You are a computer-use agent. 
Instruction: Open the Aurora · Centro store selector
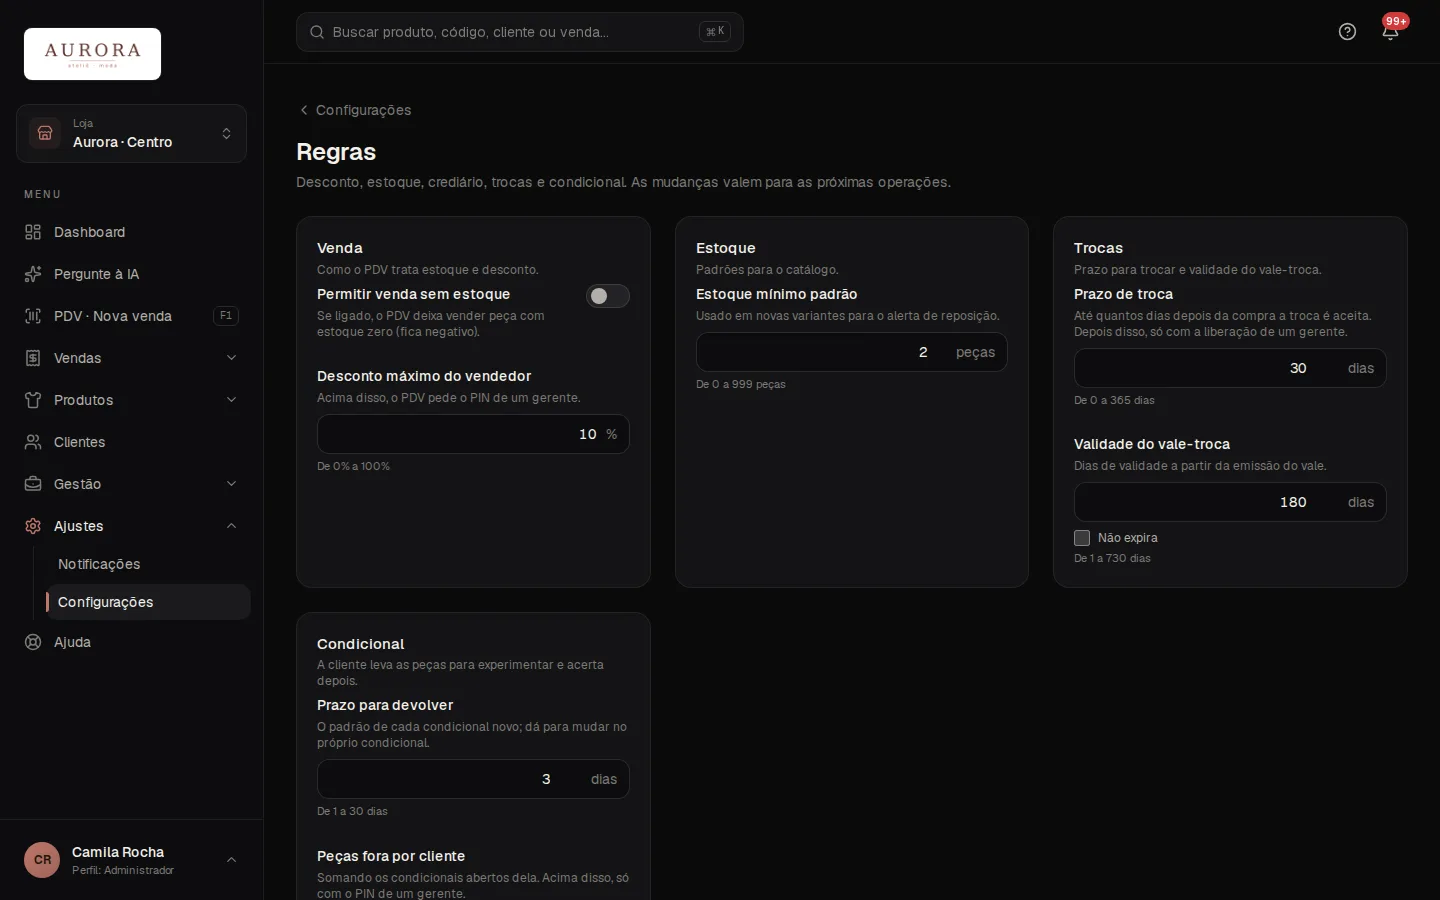[131, 133]
